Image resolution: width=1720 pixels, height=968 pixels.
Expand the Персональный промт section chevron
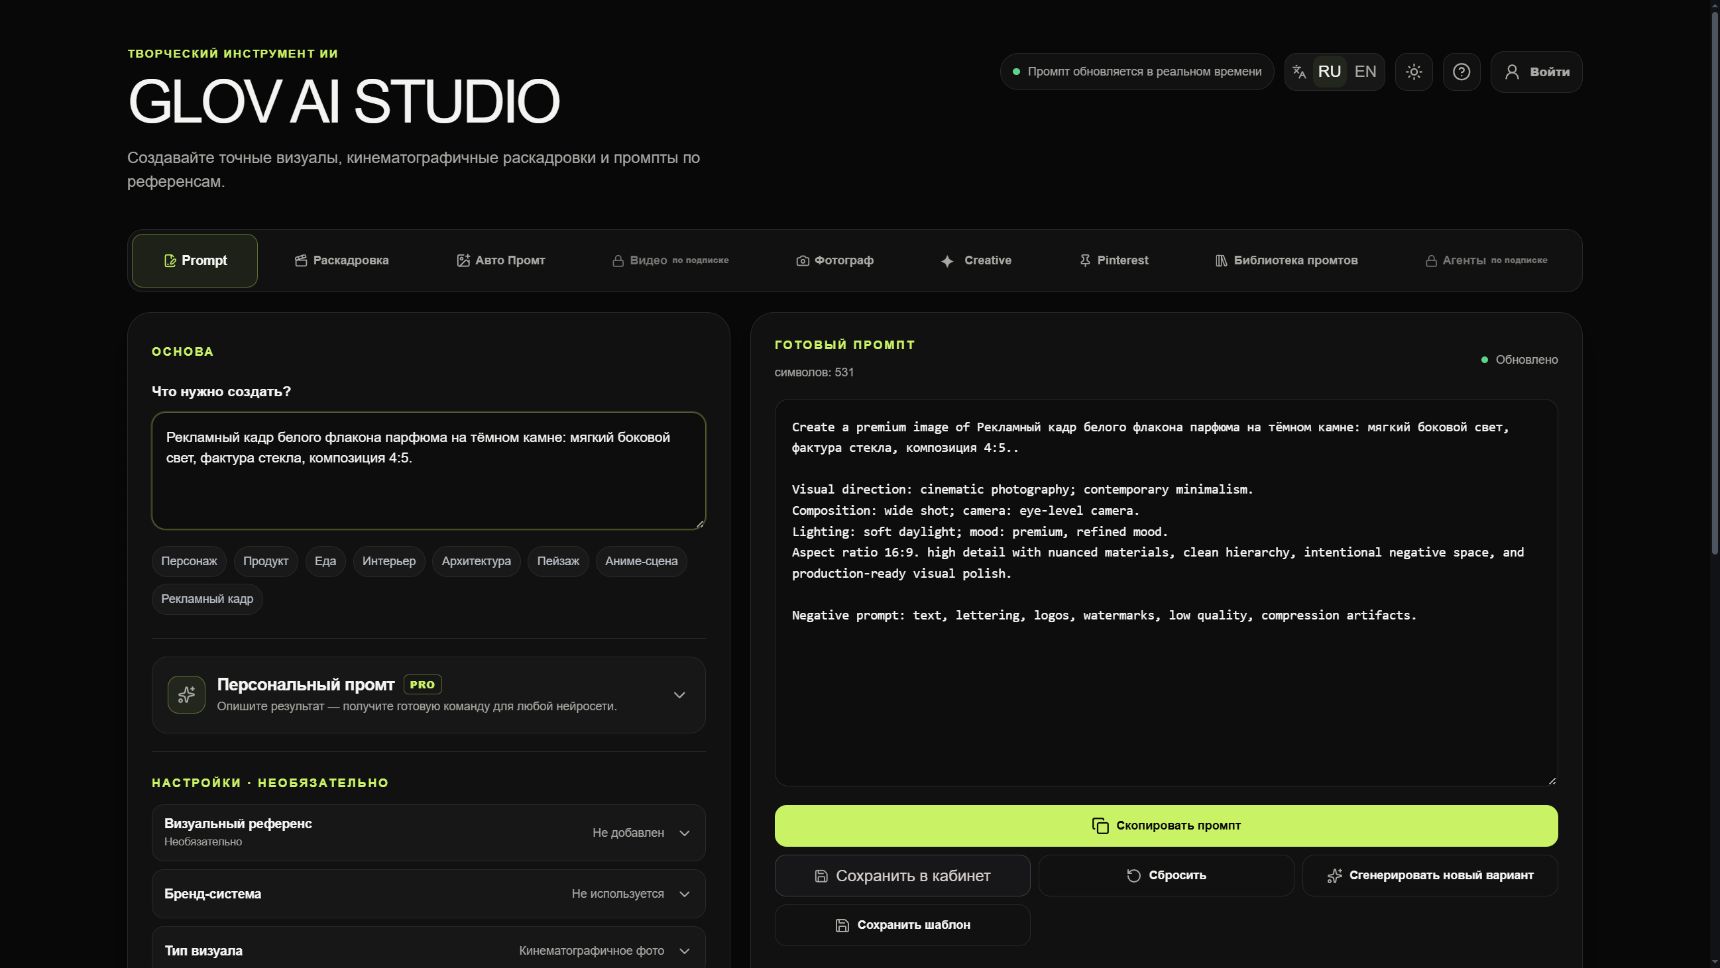click(679, 695)
